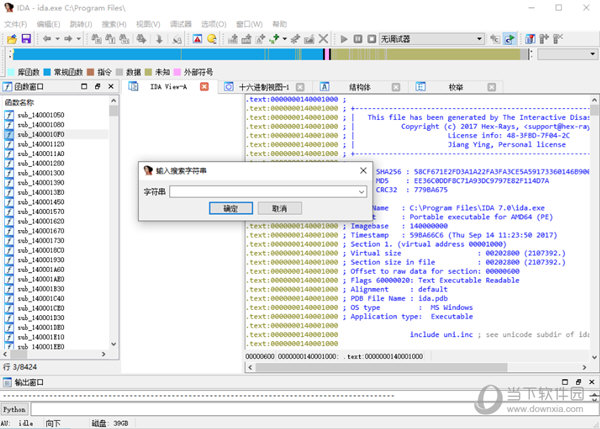
Task: Open the dropdown beside the green arrows icon
Action: [284, 39]
